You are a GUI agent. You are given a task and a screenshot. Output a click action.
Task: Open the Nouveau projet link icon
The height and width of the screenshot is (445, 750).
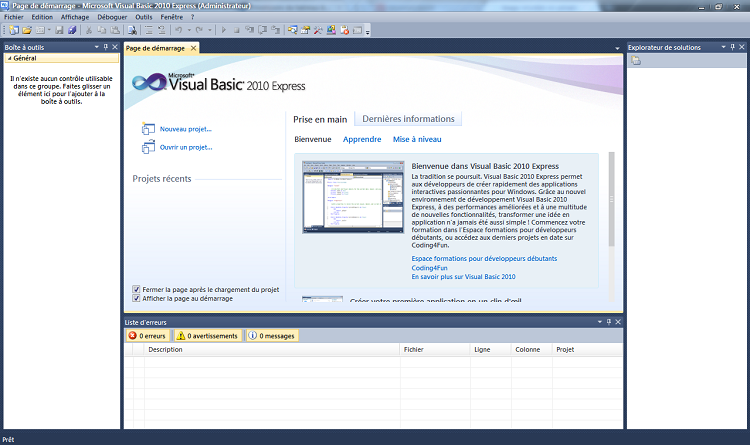[150, 129]
